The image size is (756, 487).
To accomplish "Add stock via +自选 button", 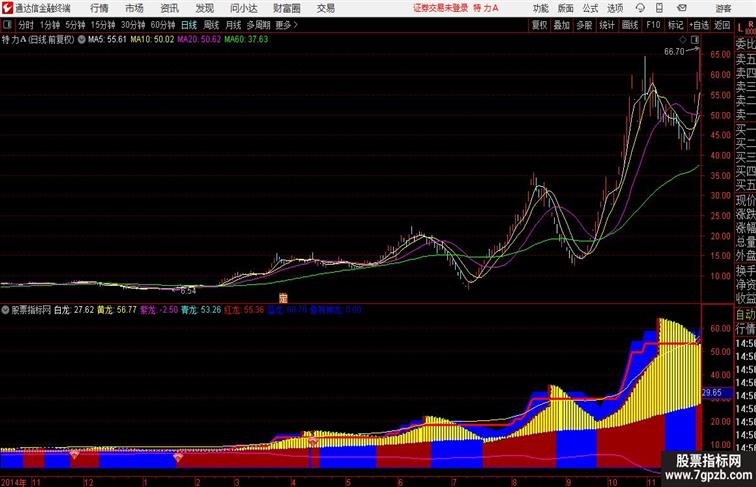I will pyautogui.click(x=699, y=25).
